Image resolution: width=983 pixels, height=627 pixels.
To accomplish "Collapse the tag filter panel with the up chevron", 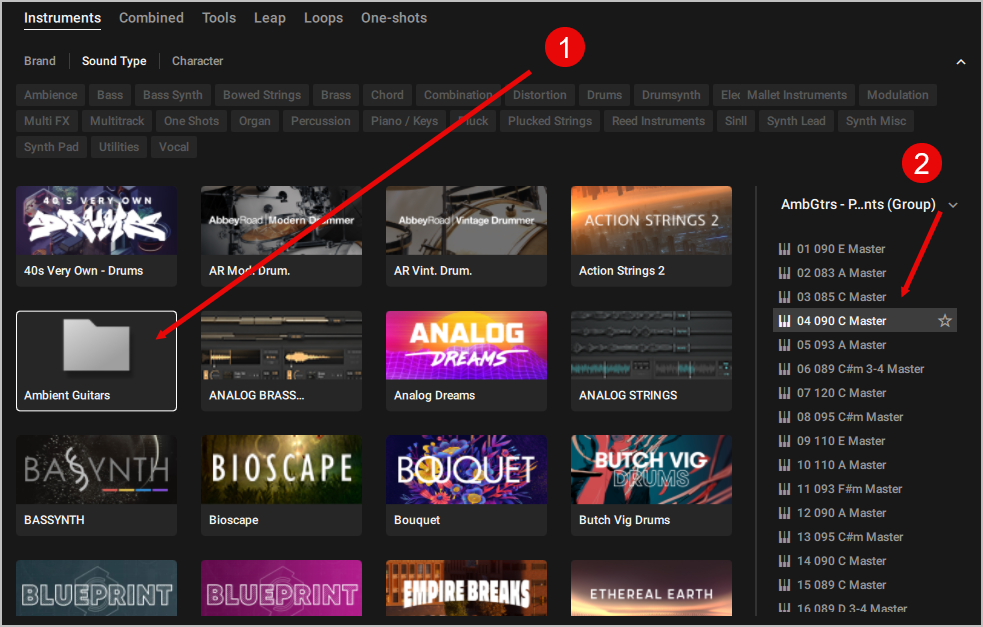I will pos(960,61).
